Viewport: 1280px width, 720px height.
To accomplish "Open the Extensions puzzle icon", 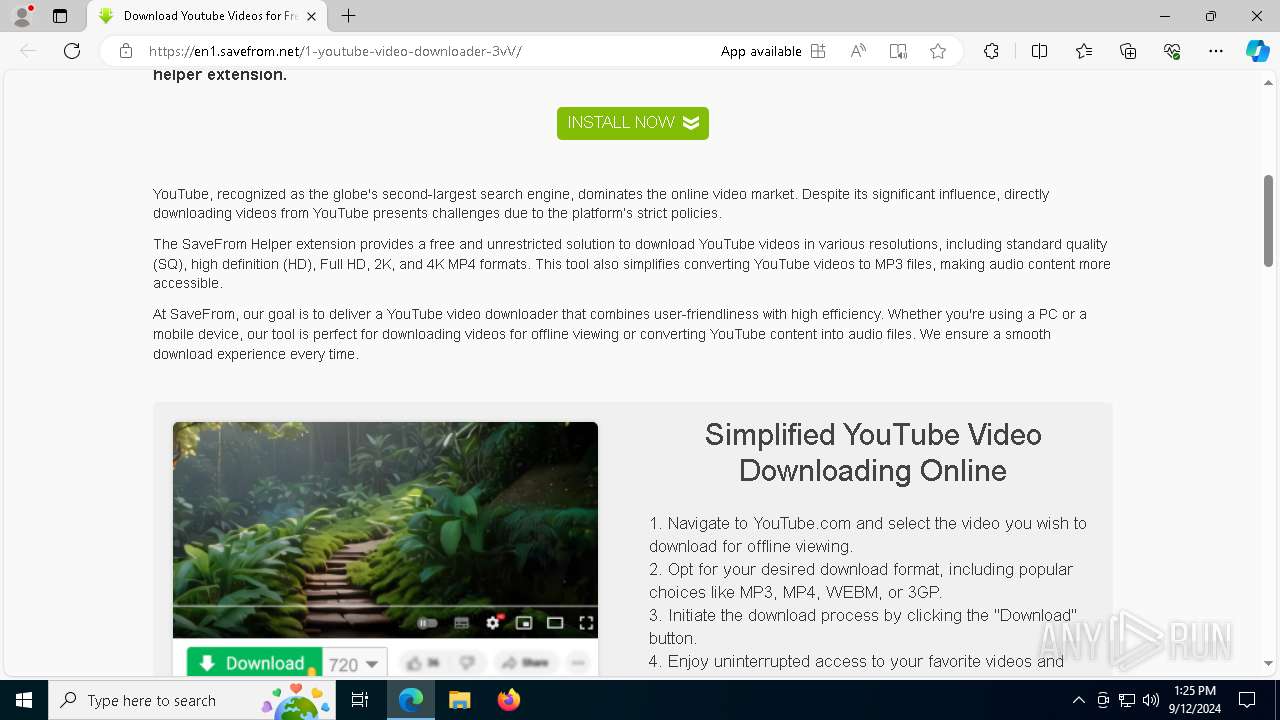I will pos(991,51).
